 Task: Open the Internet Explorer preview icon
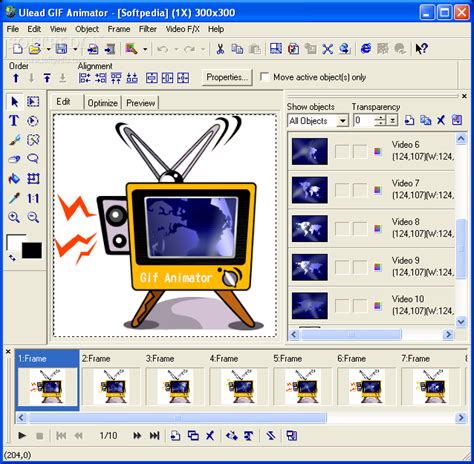pyautogui.click(x=366, y=49)
